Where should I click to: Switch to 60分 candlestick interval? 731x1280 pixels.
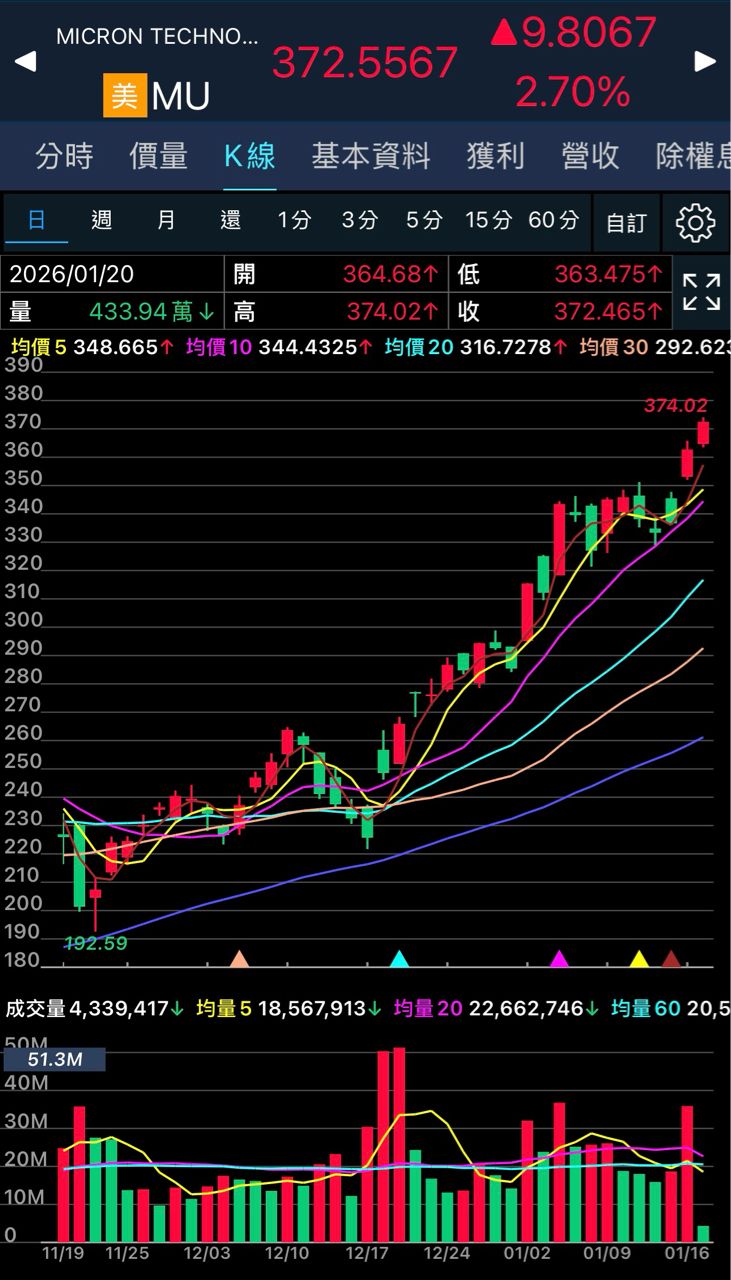(553, 221)
